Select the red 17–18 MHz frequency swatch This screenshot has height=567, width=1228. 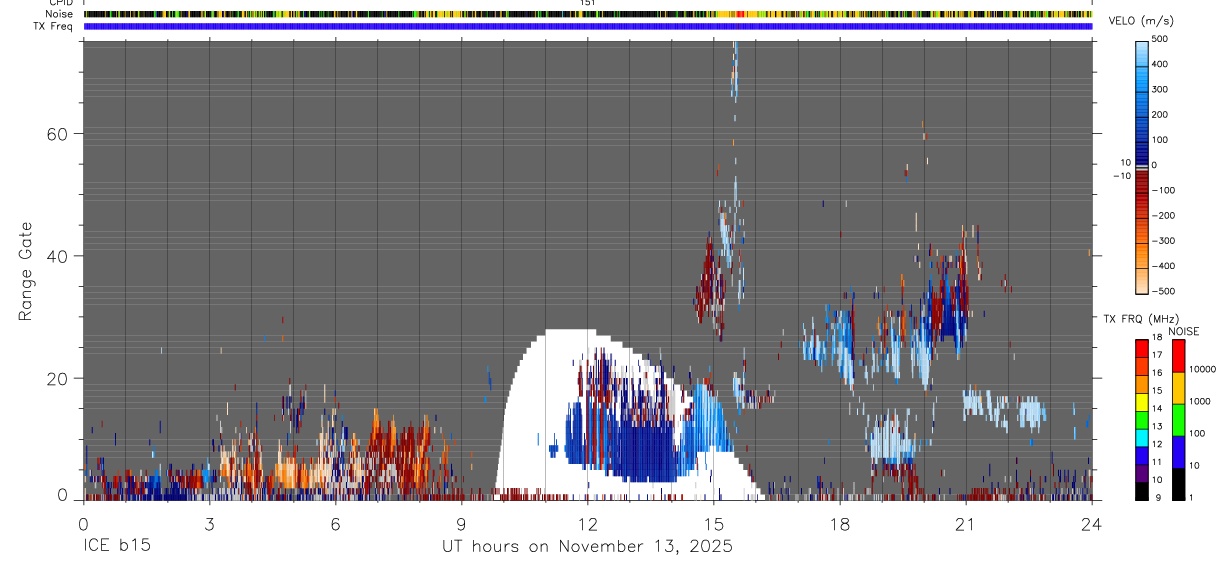1141,349
